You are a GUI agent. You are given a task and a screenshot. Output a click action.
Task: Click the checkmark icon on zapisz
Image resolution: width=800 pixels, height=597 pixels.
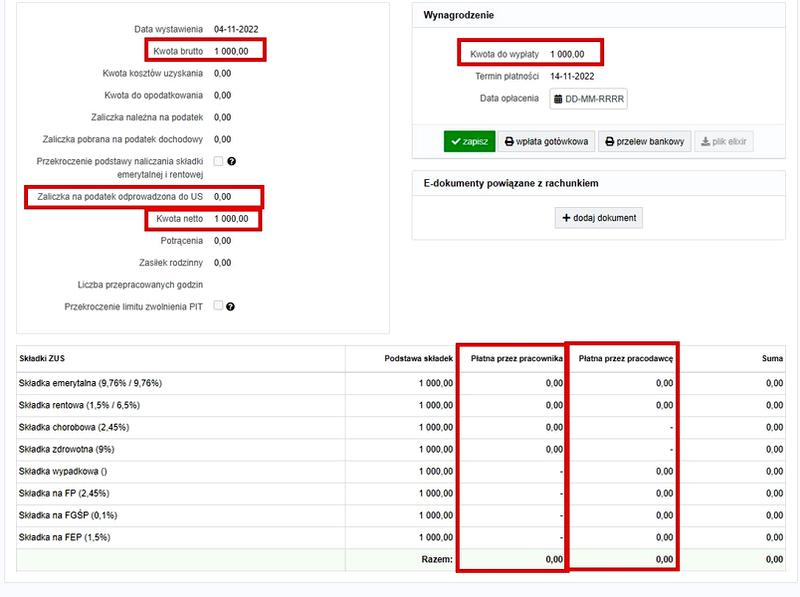pyautogui.click(x=456, y=141)
